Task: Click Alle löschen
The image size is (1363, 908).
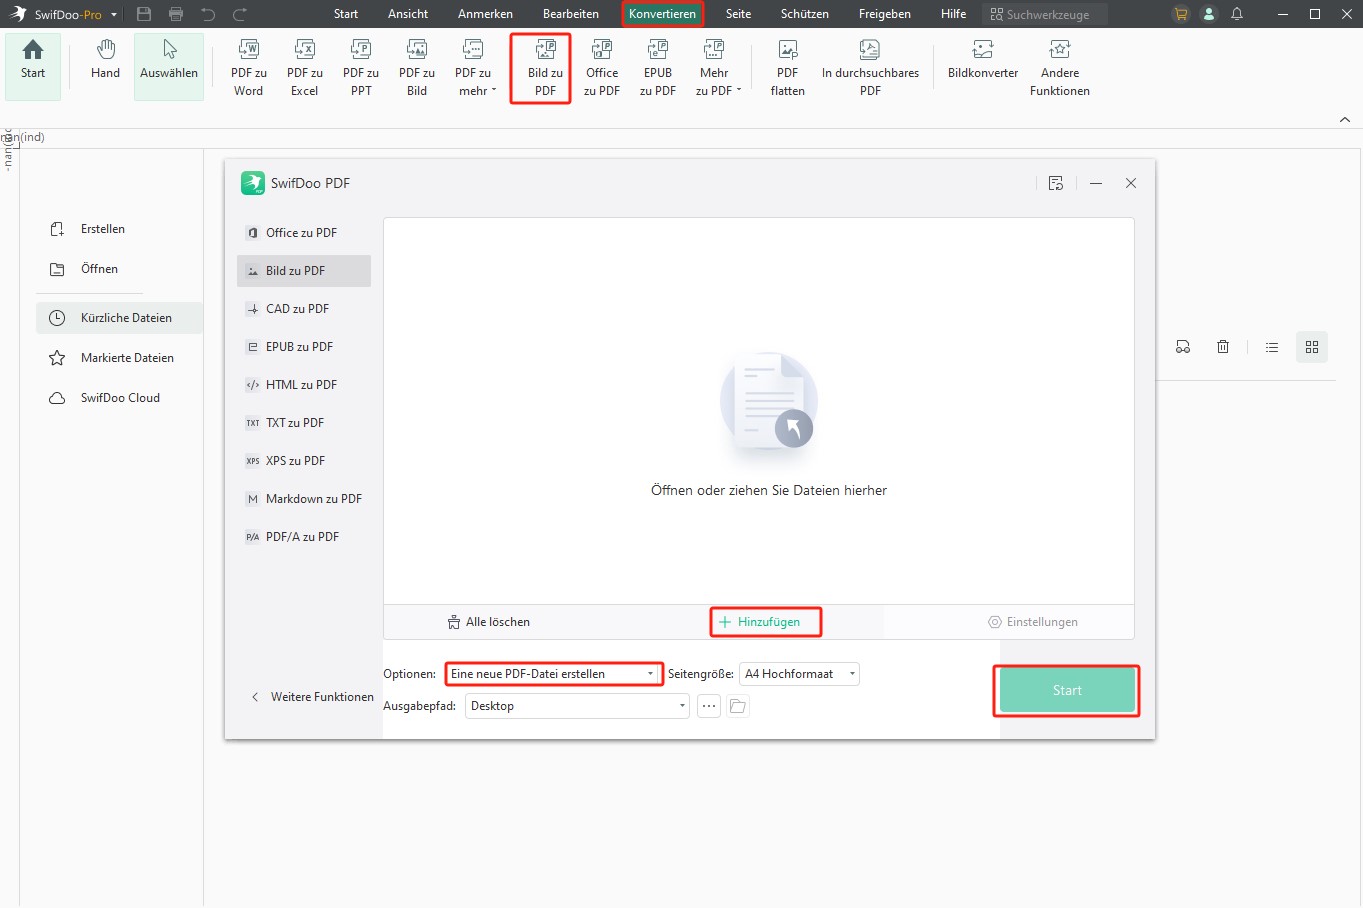Action: pyautogui.click(x=489, y=622)
